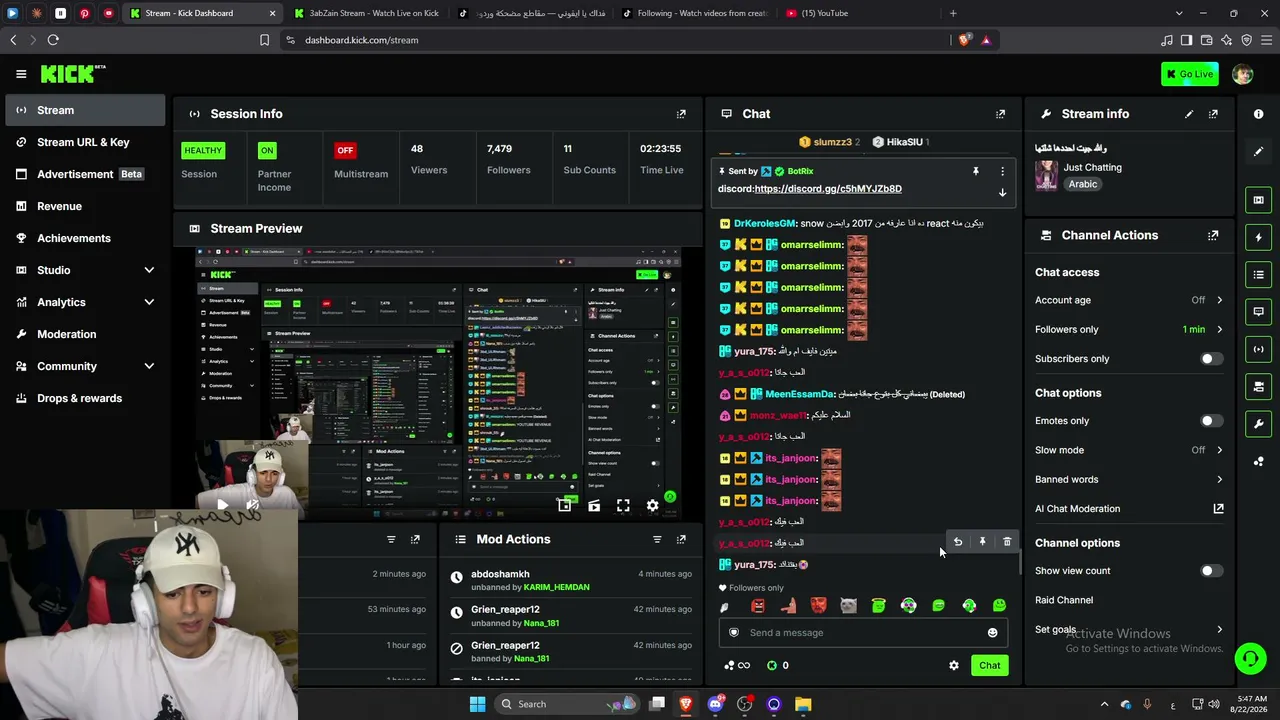Expand the Community sidebar section
Image resolution: width=1280 pixels, height=720 pixels.
pos(149,366)
